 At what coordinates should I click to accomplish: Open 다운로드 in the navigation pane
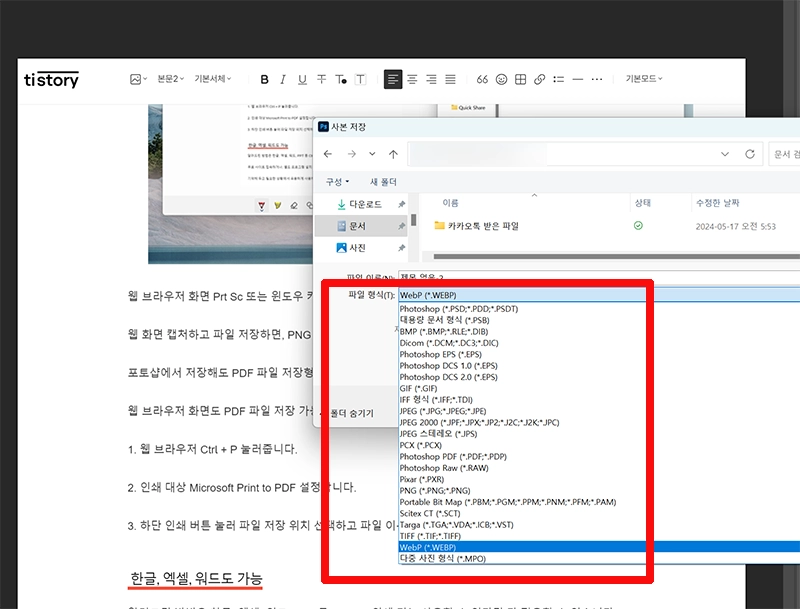[360, 205]
